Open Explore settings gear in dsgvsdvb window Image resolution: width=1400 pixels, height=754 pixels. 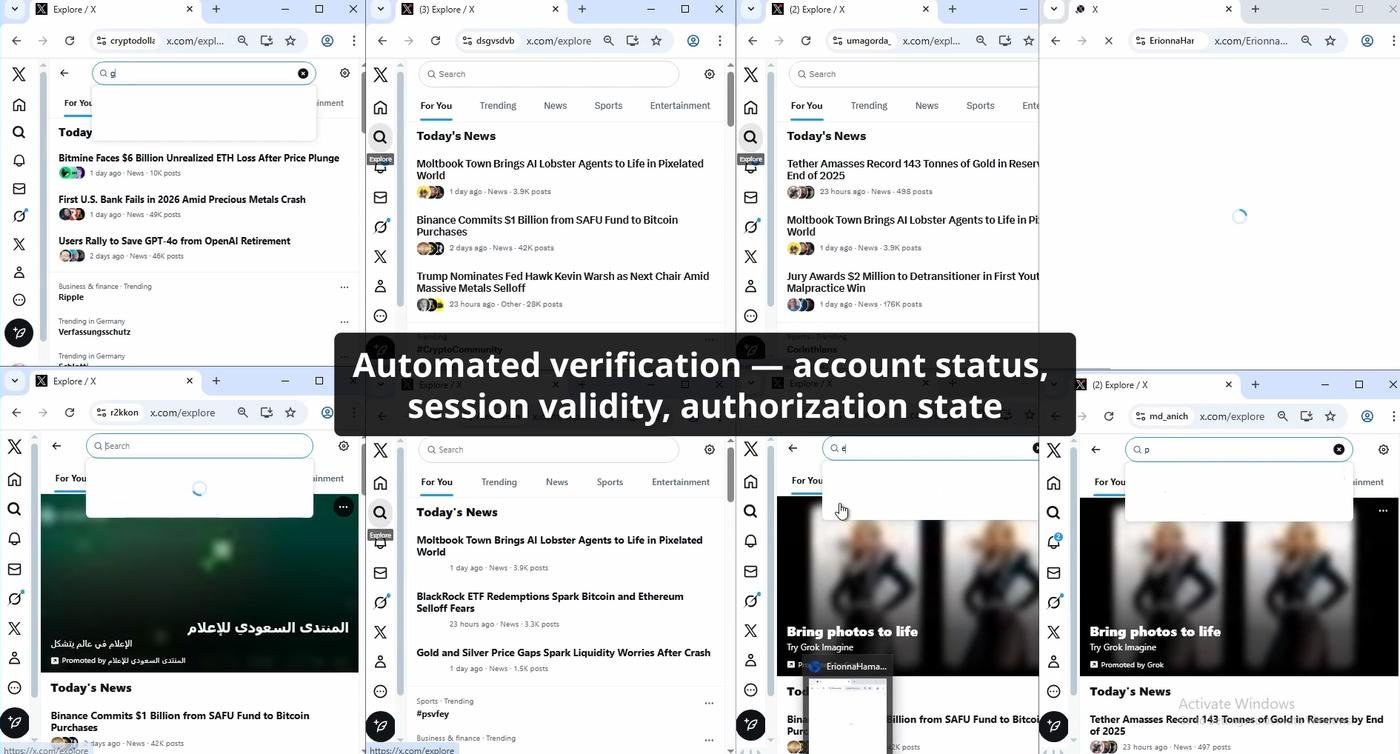pos(709,74)
